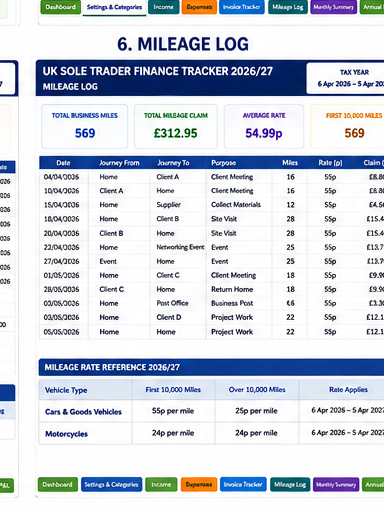Select the Total Mileage Claim value £312.95
384x512 pixels.
coord(175,133)
